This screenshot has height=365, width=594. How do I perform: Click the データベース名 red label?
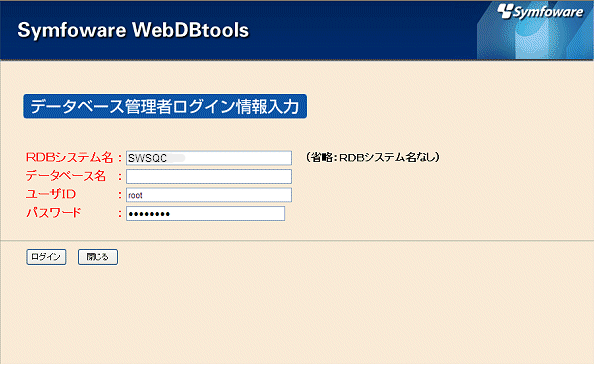coord(66,176)
